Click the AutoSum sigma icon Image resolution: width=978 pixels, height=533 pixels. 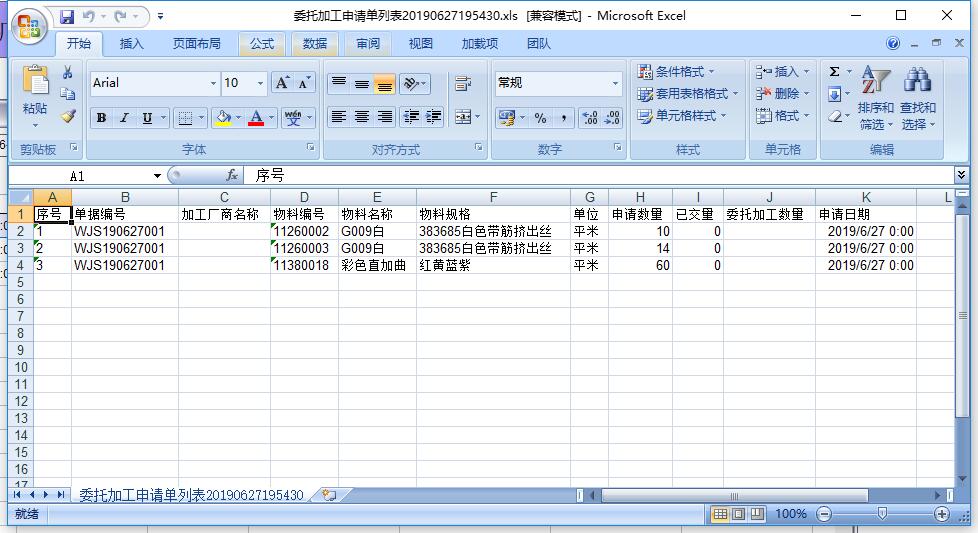(x=834, y=72)
